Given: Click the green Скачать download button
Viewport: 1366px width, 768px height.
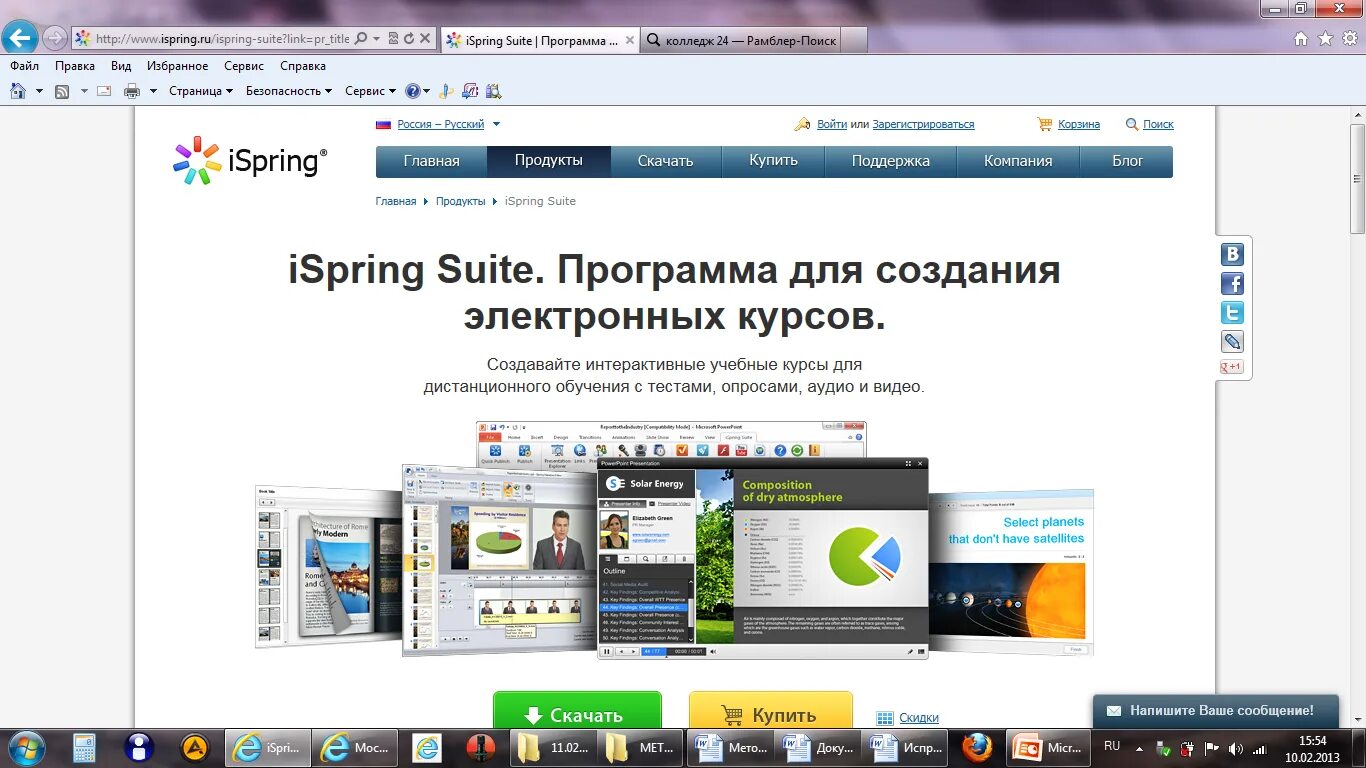Looking at the screenshot, I should click(577, 710).
